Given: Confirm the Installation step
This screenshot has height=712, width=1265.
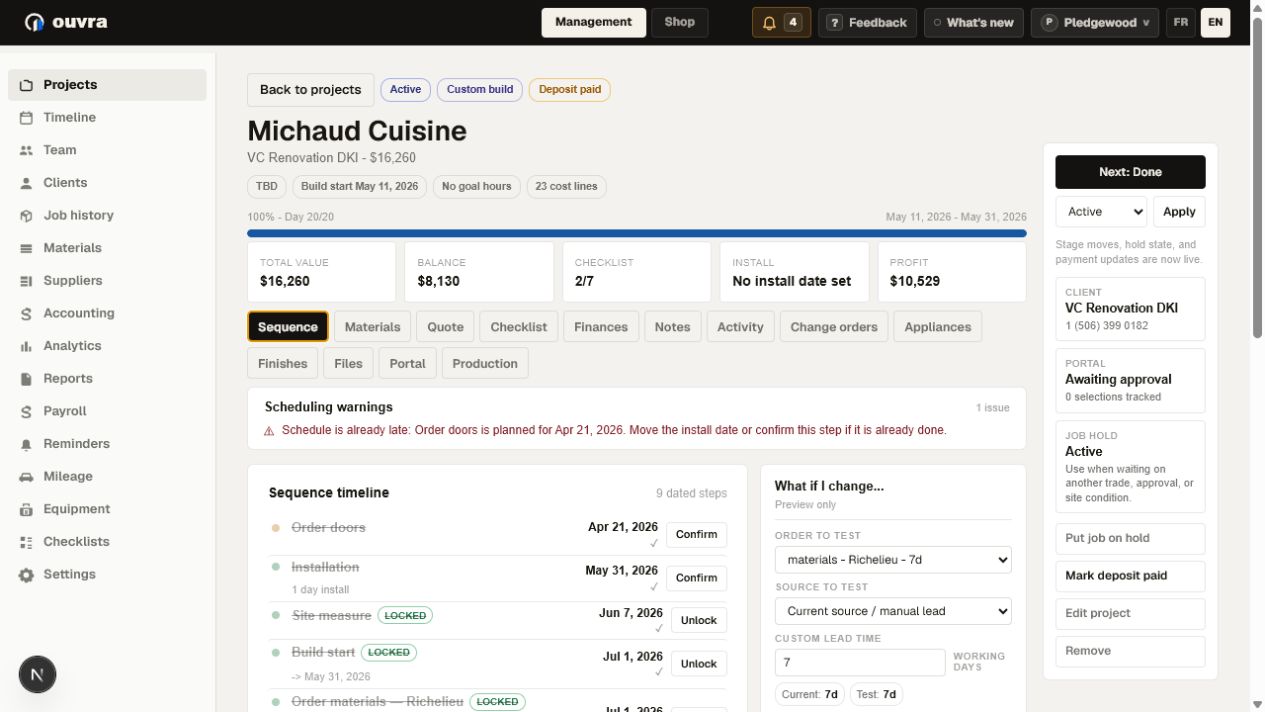Looking at the screenshot, I should click(x=697, y=578).
